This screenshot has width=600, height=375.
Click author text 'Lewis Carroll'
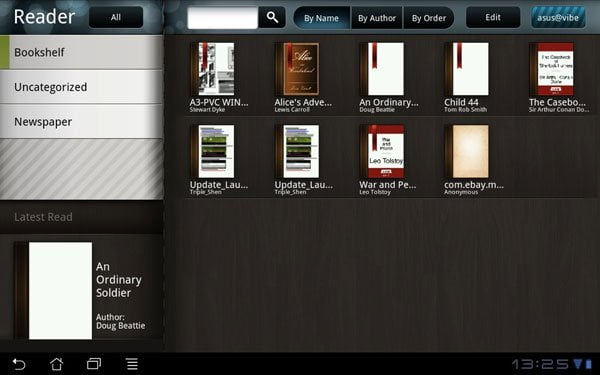(292, 110)
